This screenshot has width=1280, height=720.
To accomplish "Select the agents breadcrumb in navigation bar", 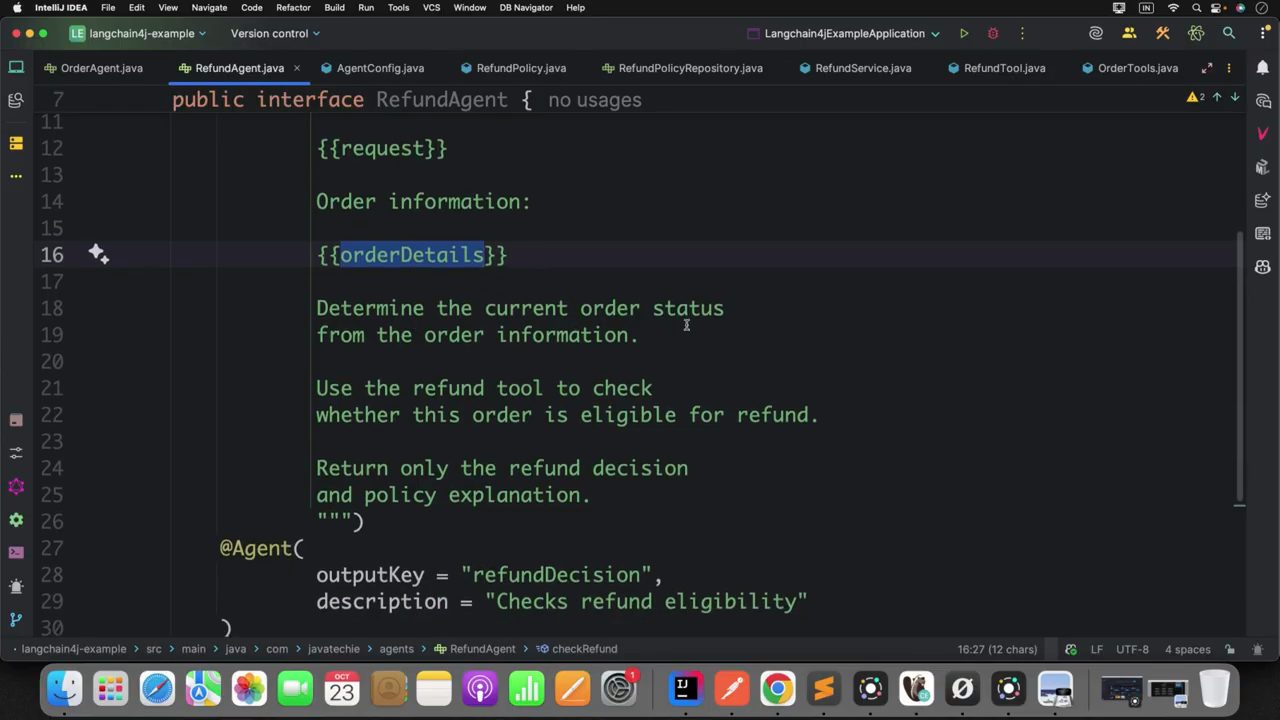I will point(396,649).
